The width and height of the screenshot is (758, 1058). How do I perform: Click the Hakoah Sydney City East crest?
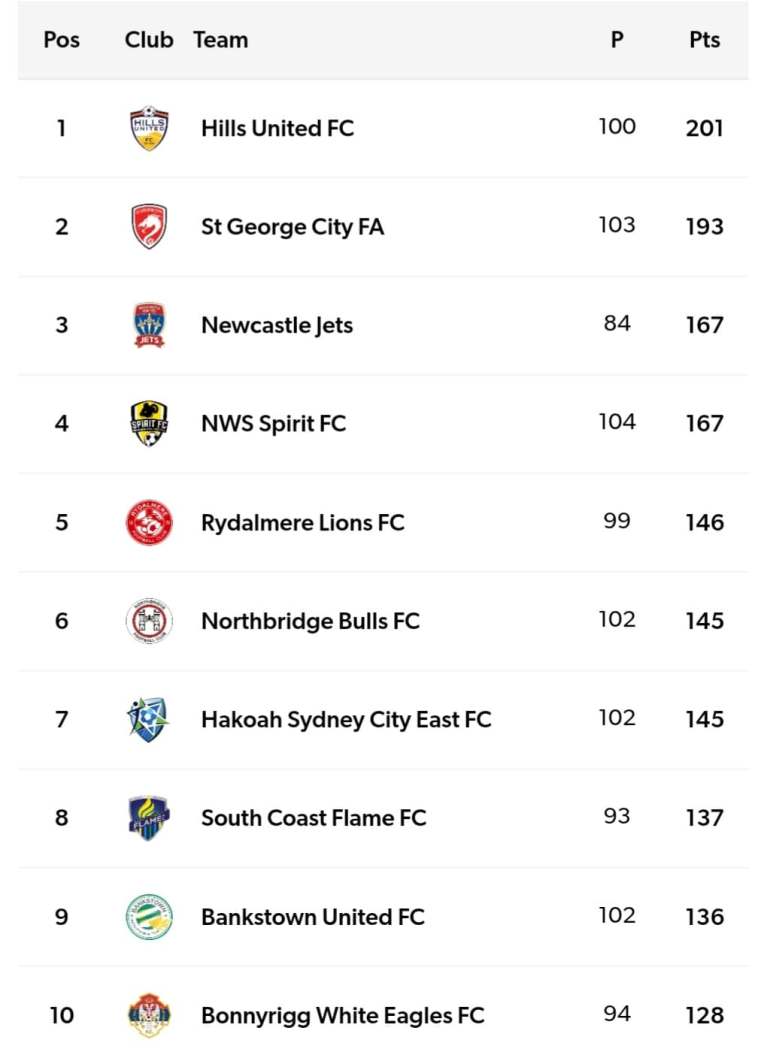[149, 719]
